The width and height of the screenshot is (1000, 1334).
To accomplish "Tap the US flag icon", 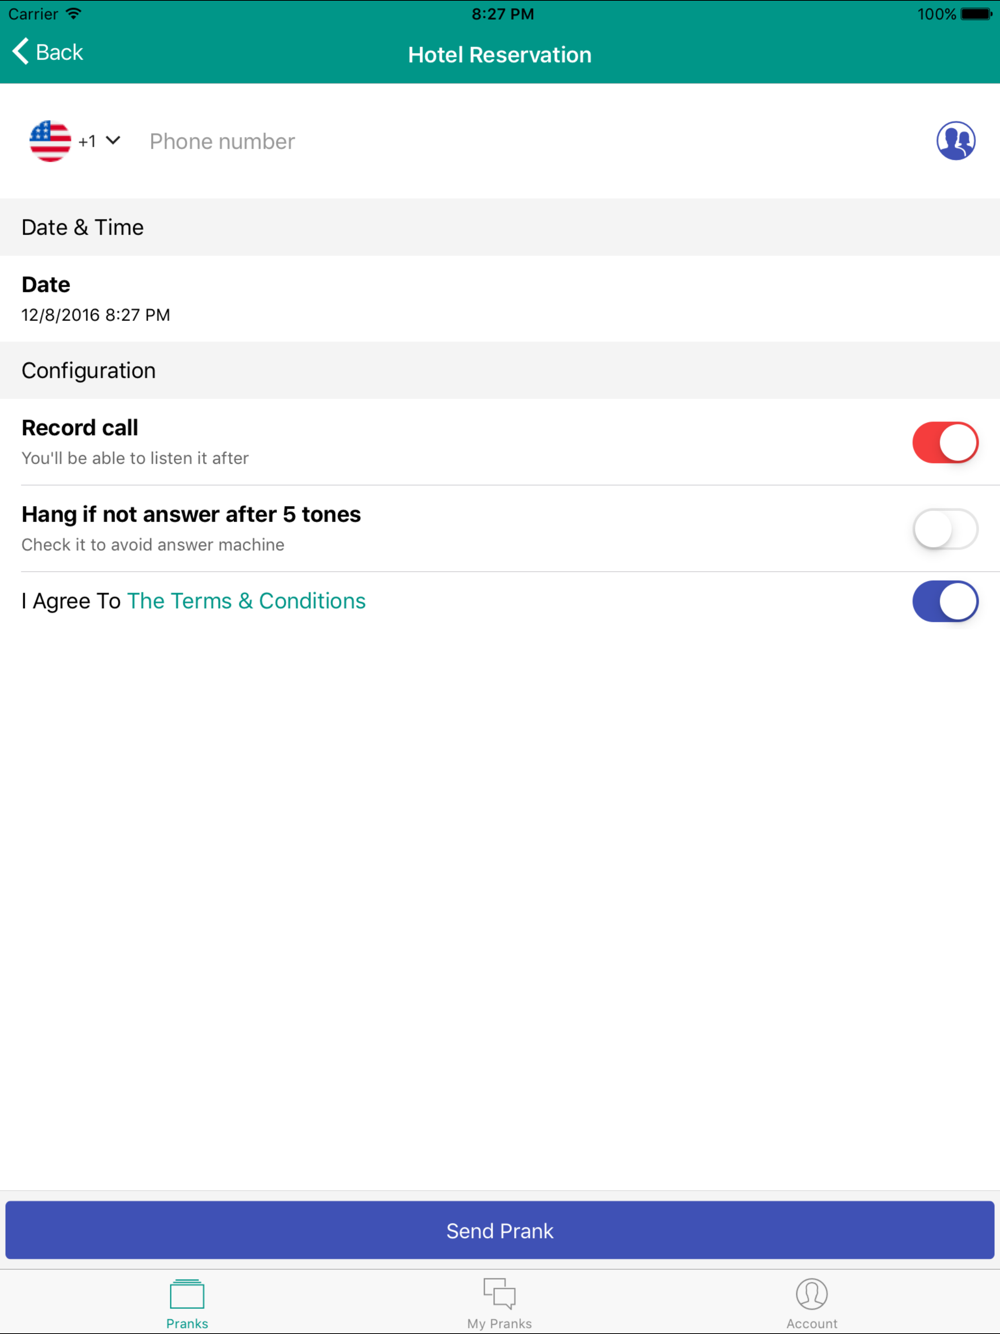I will point(50,141).
